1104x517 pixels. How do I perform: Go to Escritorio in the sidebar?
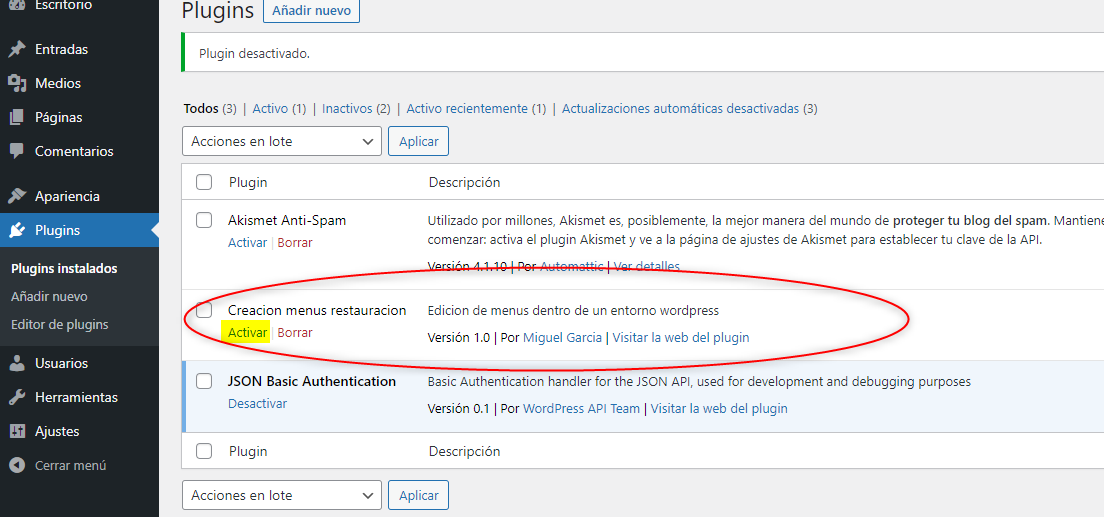click(63, 5)
